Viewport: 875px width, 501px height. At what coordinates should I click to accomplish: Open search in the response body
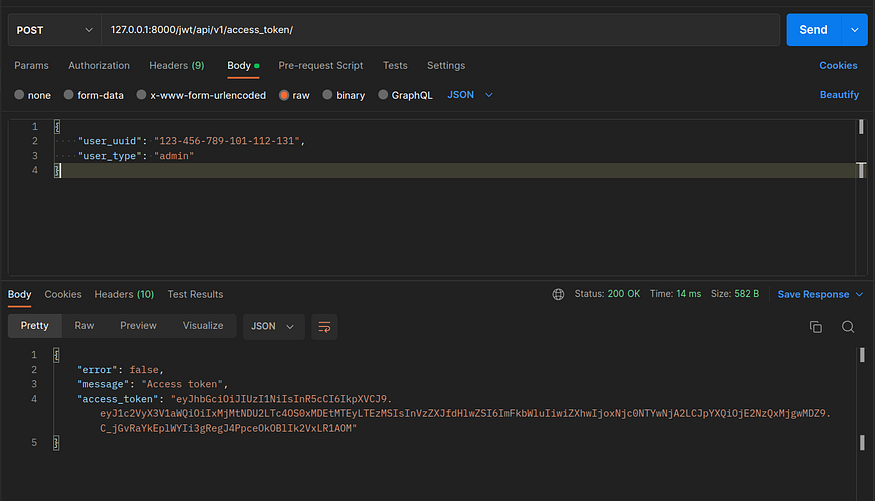pos(848,327)
